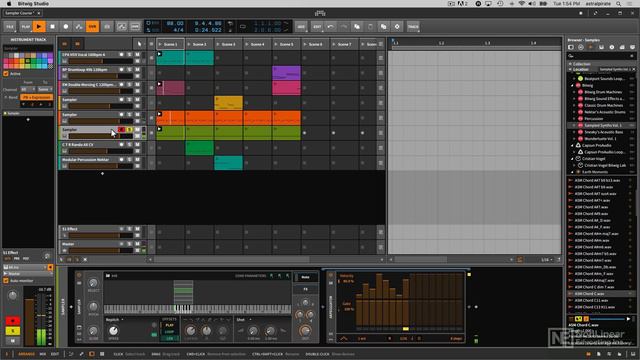Click the inspector yellow solo button
Viewport: 640px width, 360px height.
(13, 331)
